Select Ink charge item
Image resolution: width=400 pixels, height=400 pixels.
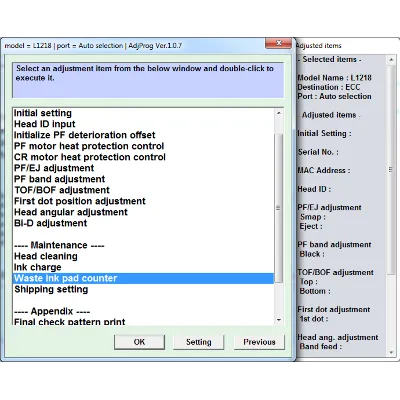point(143,267)
